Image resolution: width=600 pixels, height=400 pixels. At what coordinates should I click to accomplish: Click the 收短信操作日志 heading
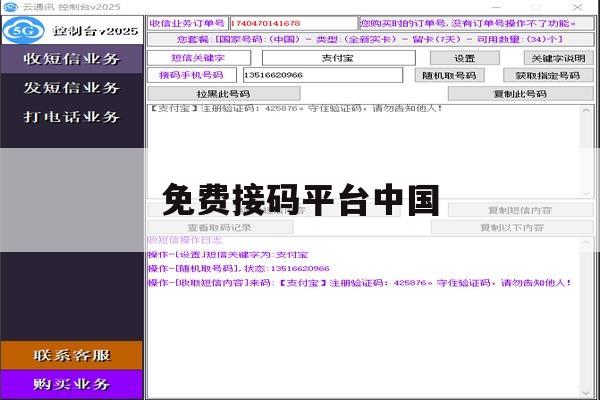(x=185, y=240)
